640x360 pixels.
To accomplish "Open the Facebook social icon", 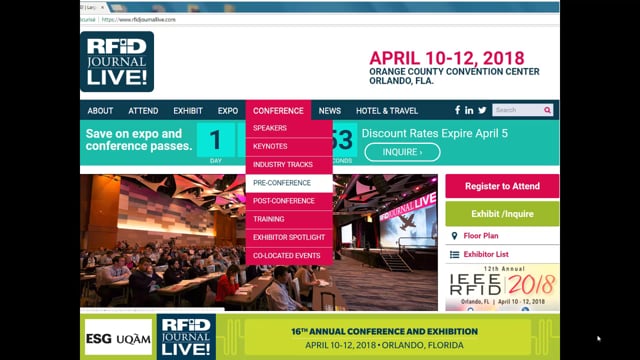I will 458,110.
